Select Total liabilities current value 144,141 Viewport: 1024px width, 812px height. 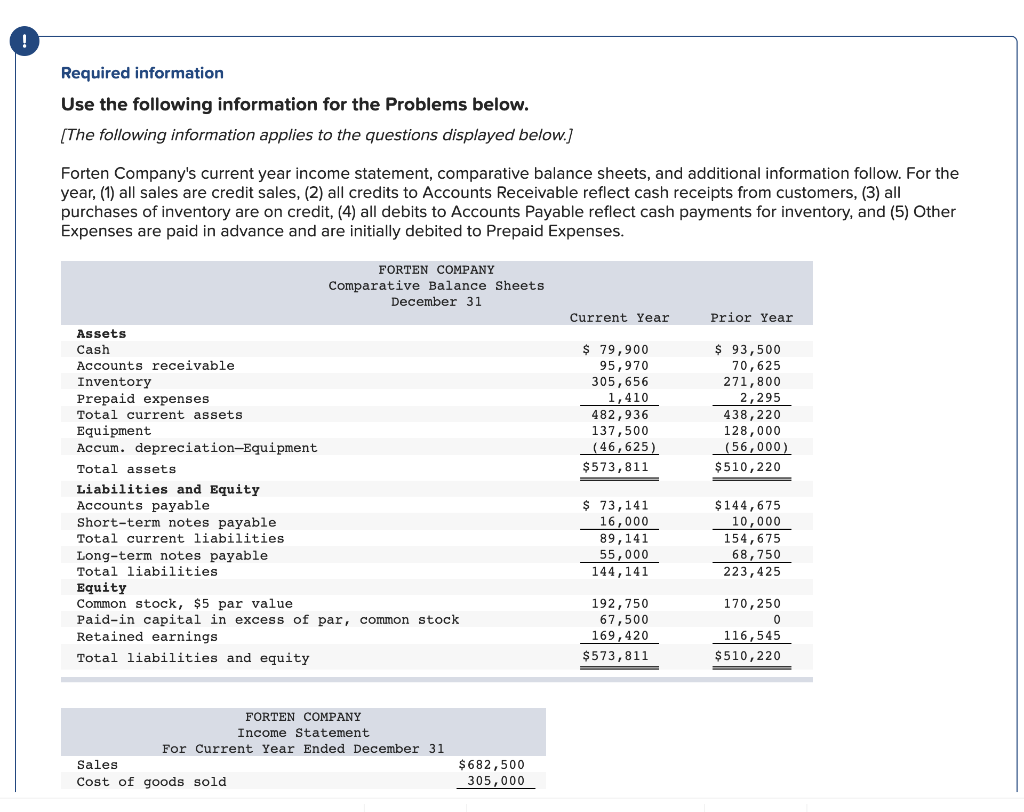click(620, 572)
